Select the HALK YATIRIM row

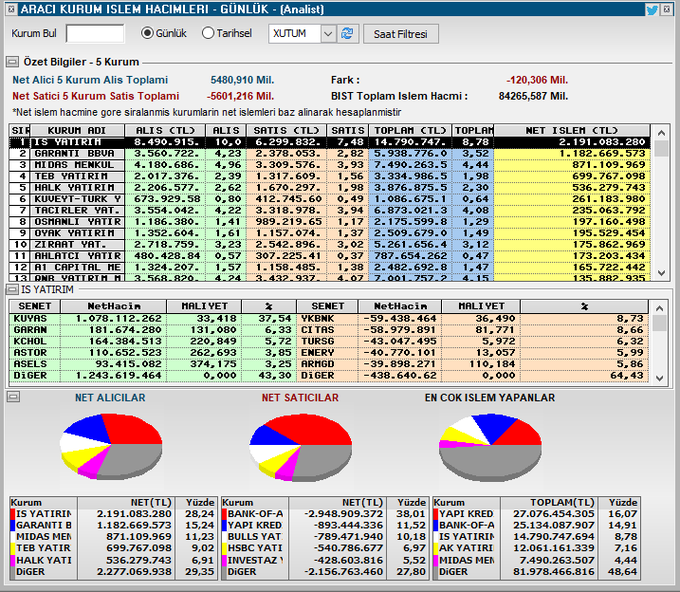coord(330,188)
